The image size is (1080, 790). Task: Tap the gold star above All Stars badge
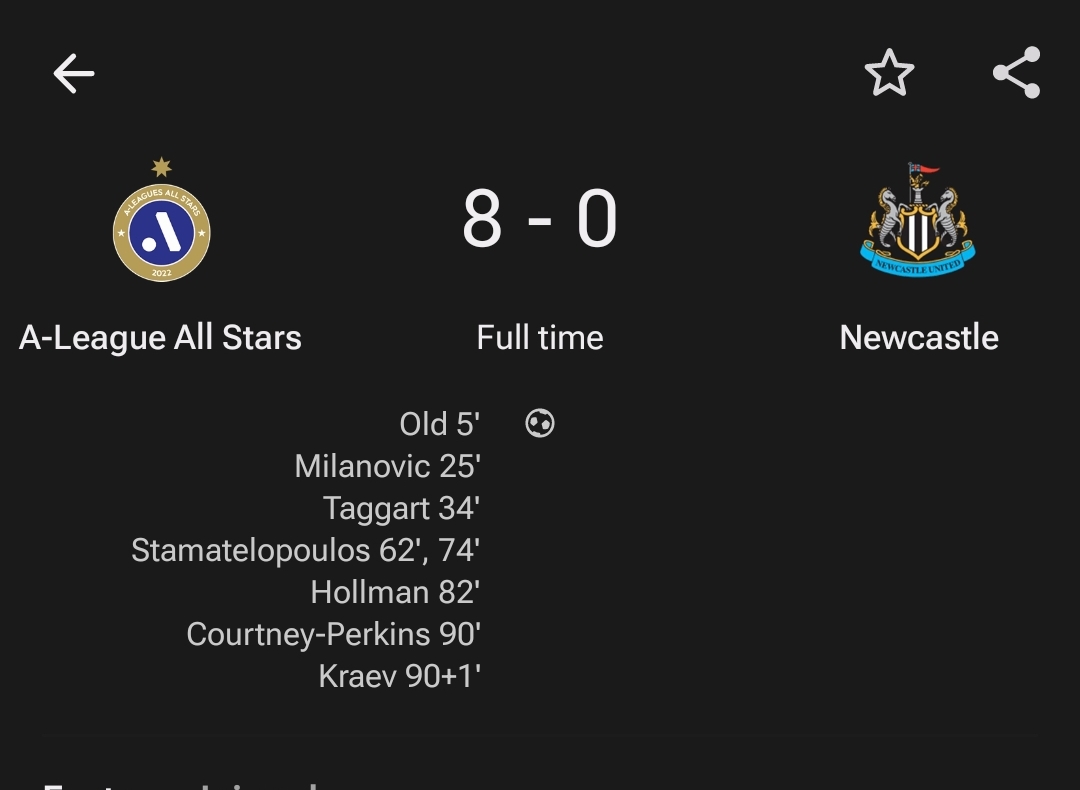click(x=162, y=167)
